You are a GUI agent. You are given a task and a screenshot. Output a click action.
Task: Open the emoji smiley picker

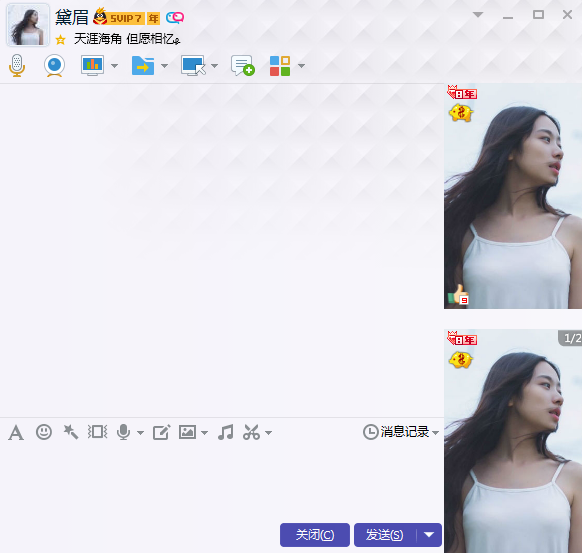44,432
